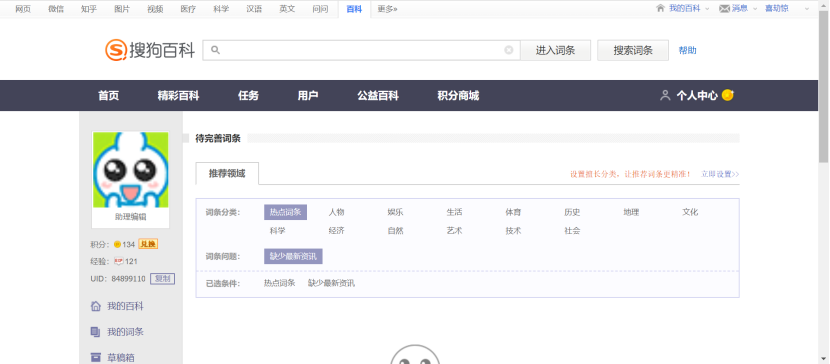Expand the 消息 dropdown arrow
Screen dimensions: 830x364
click(754, 9)
